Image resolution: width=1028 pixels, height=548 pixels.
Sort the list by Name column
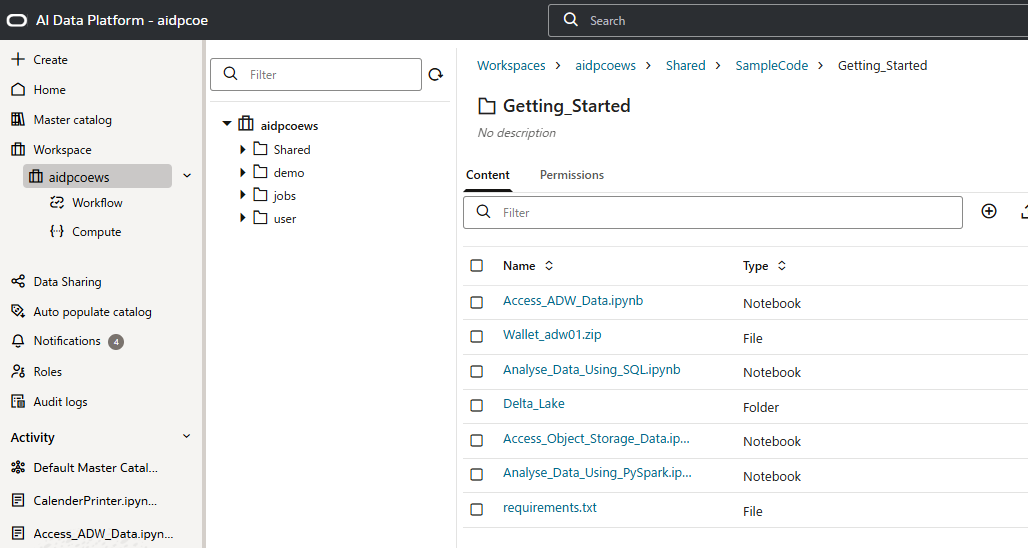pos(548,266)
